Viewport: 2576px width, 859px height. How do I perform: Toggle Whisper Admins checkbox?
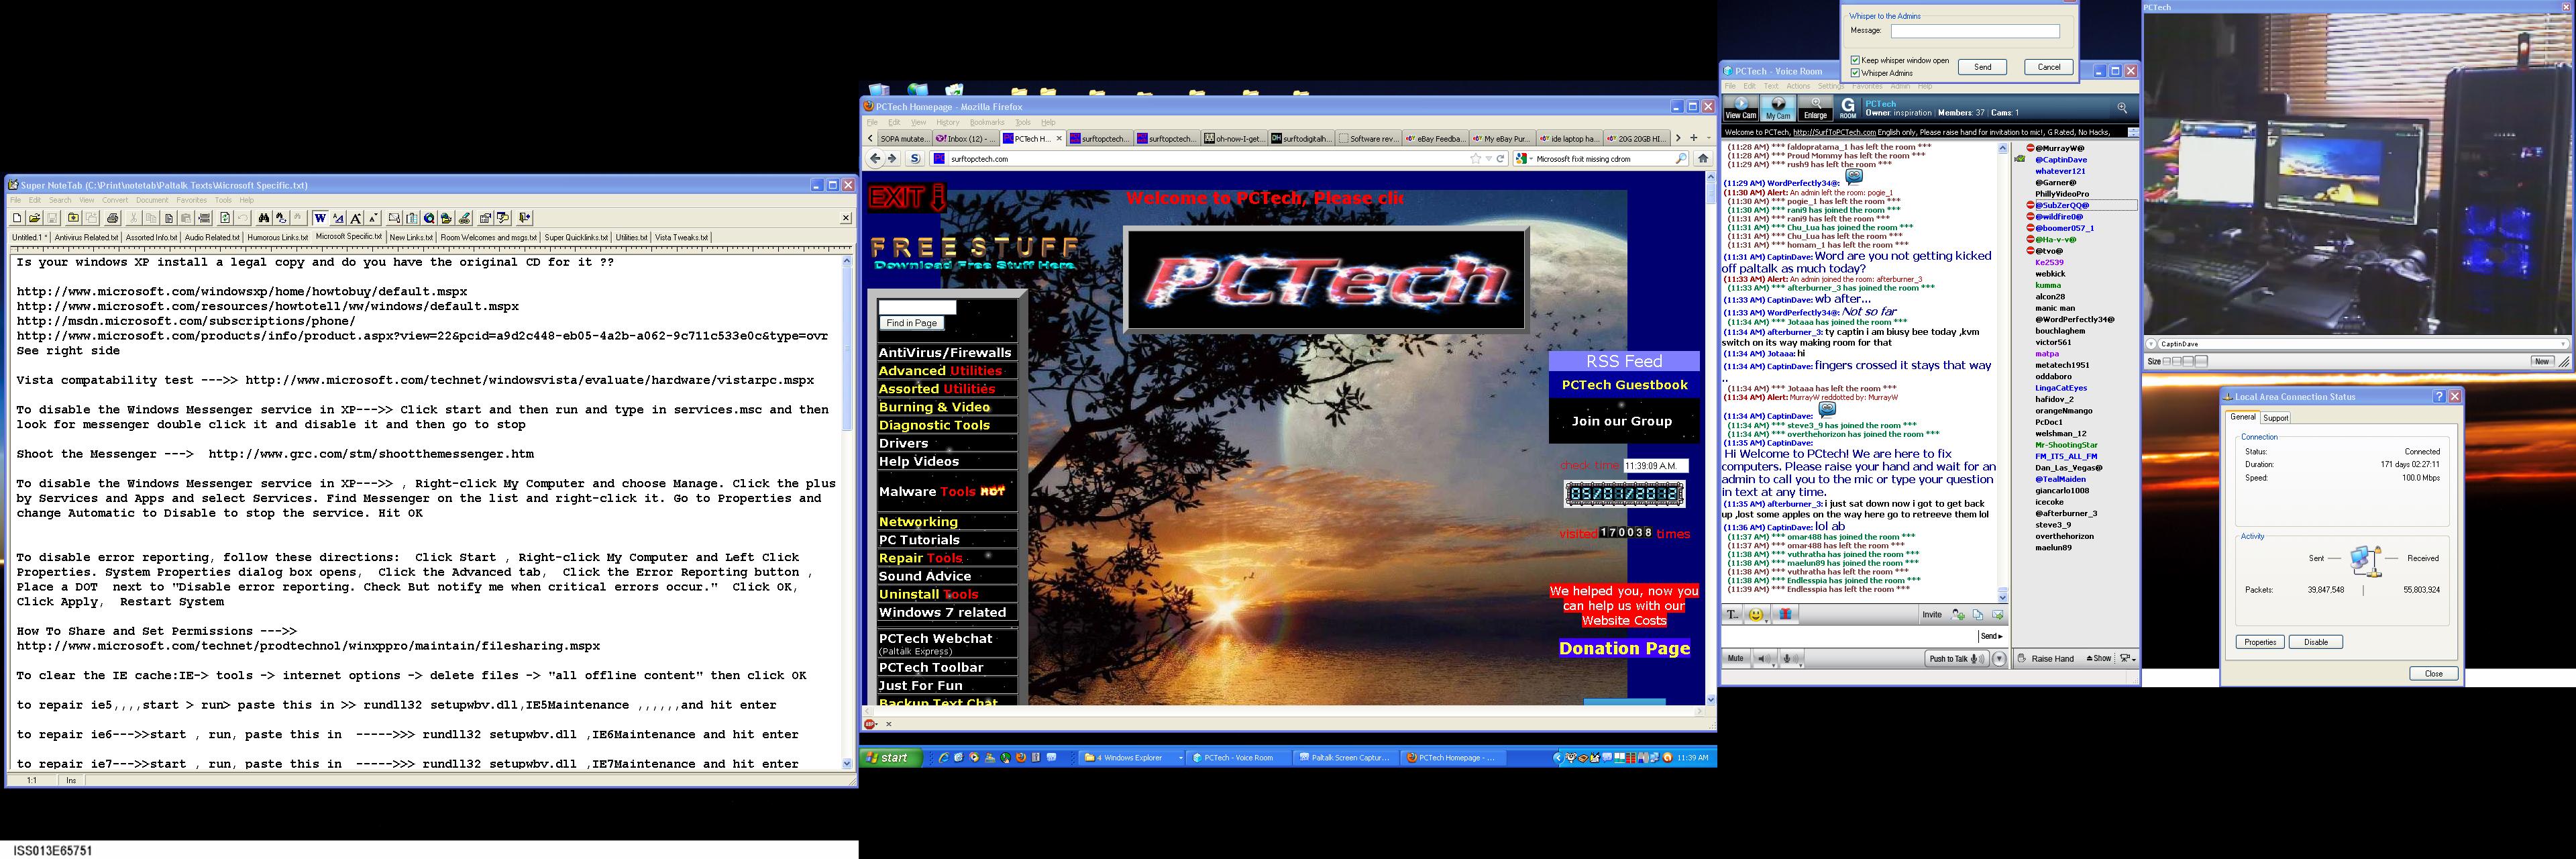click(x=1855, y=73)
